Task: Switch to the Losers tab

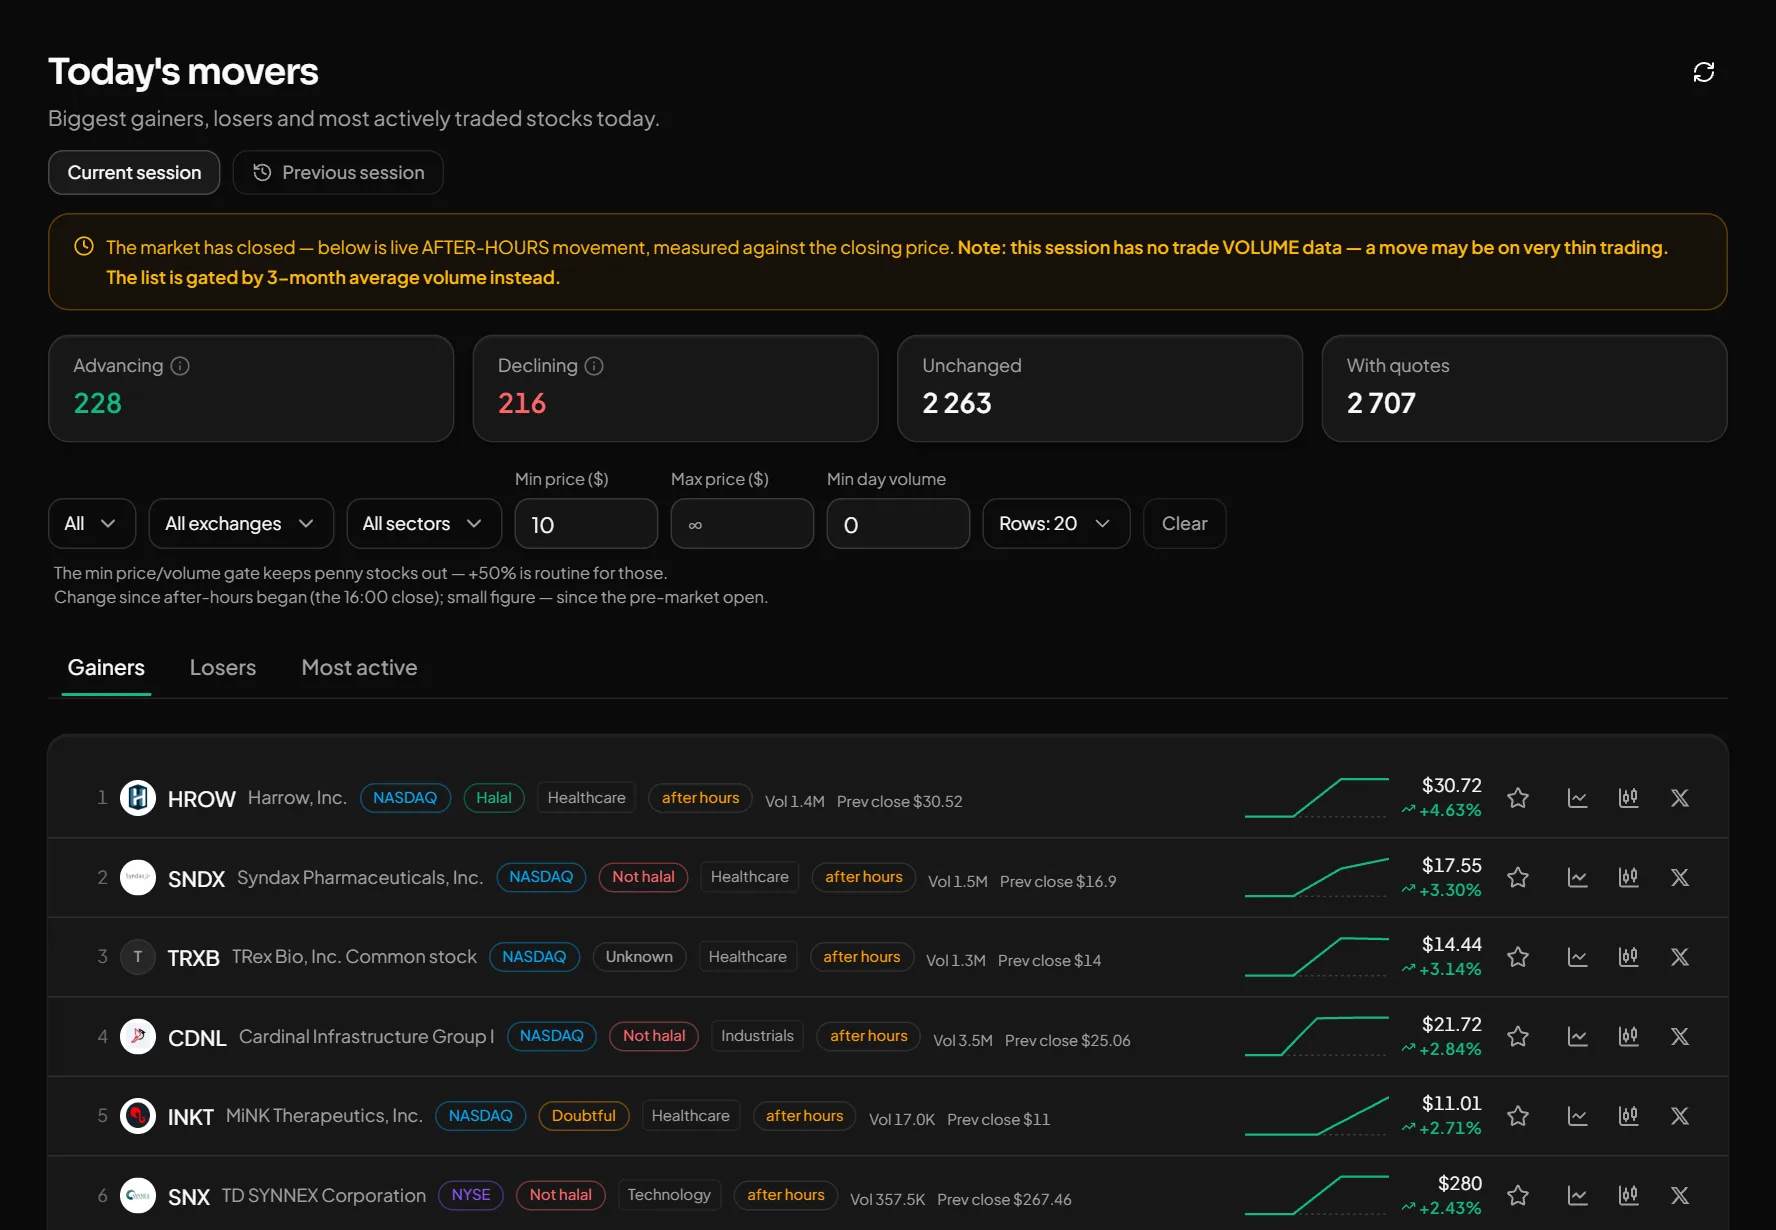Action: click(x=223, y=668)
